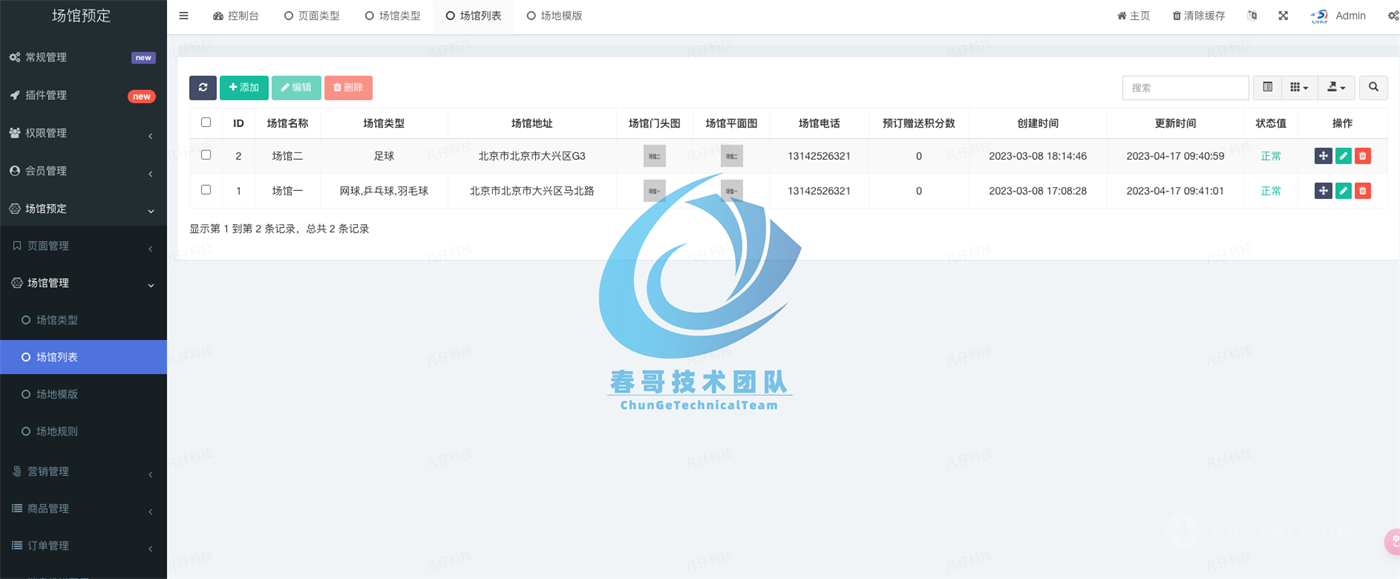The image size is (1400, 579).
Task: Click the venue type cell 足球
Action: [x=384, y=156]
